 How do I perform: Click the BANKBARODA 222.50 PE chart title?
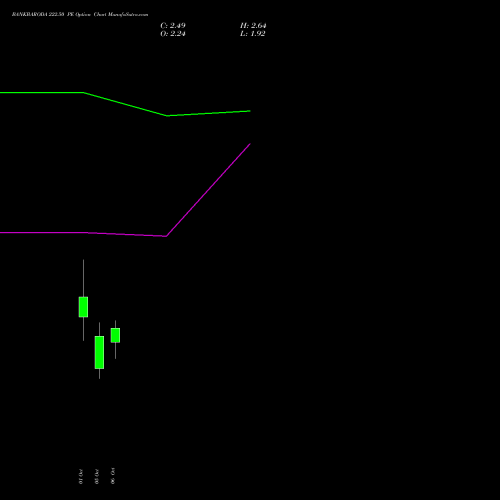80,15
